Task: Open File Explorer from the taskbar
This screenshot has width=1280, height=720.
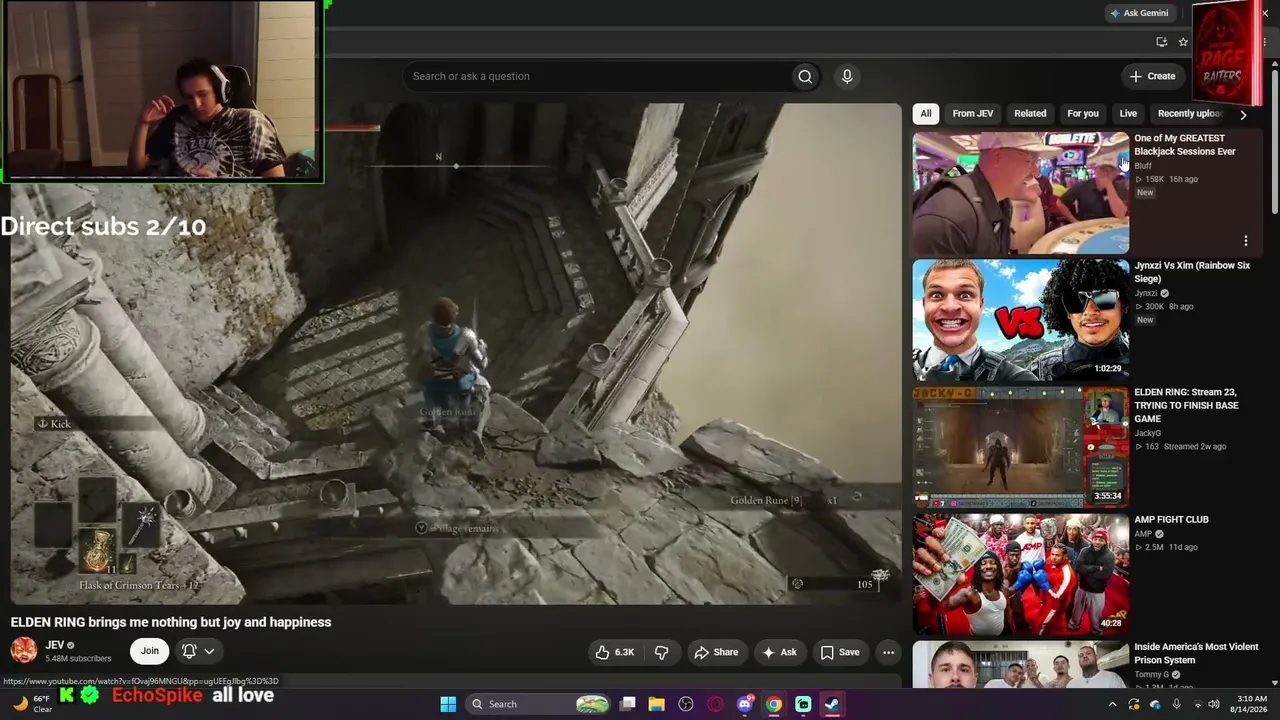Action: point(657,704)
